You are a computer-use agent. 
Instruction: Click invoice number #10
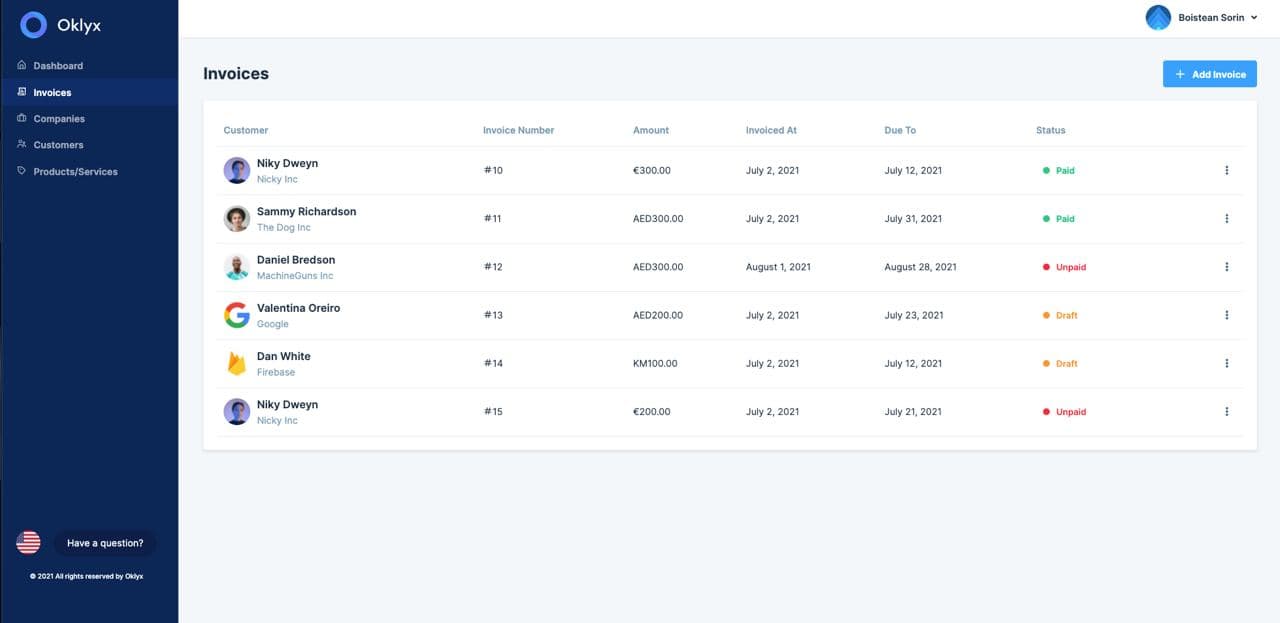[x=493, y=170]
